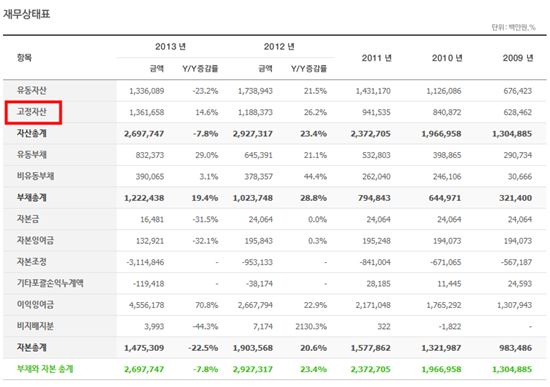Click the 1,188,373 cell
The height and width of the screenshot is (387, 550).
(255, 113)
